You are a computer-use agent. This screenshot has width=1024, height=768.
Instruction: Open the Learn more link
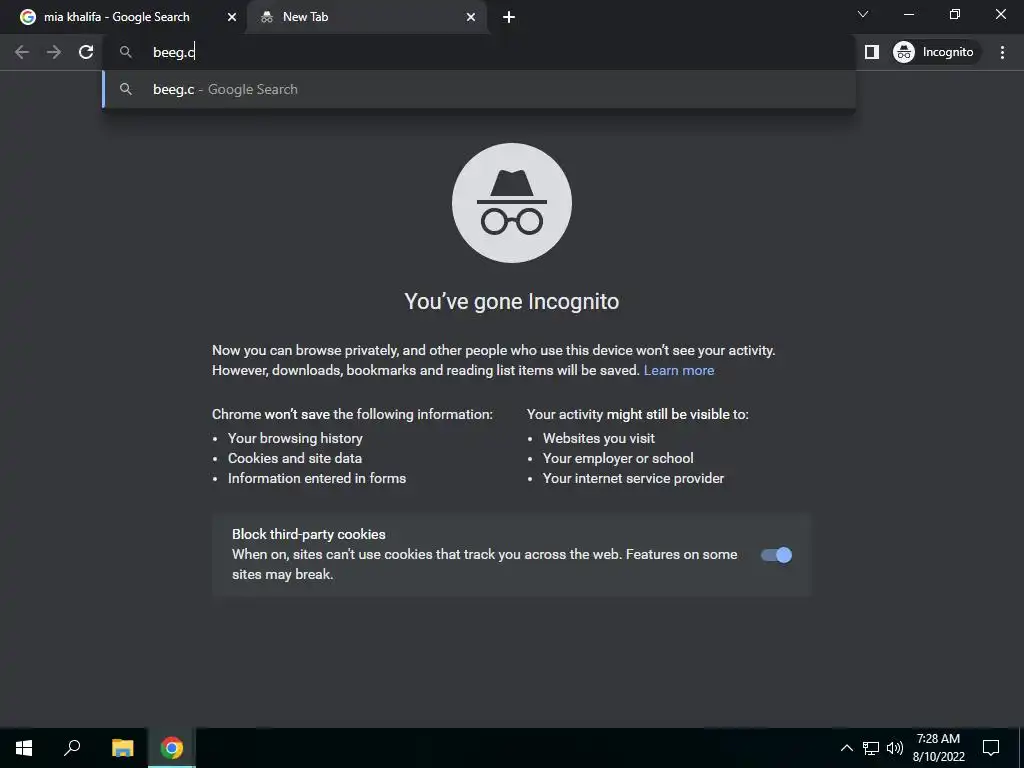tap(679, 370)
